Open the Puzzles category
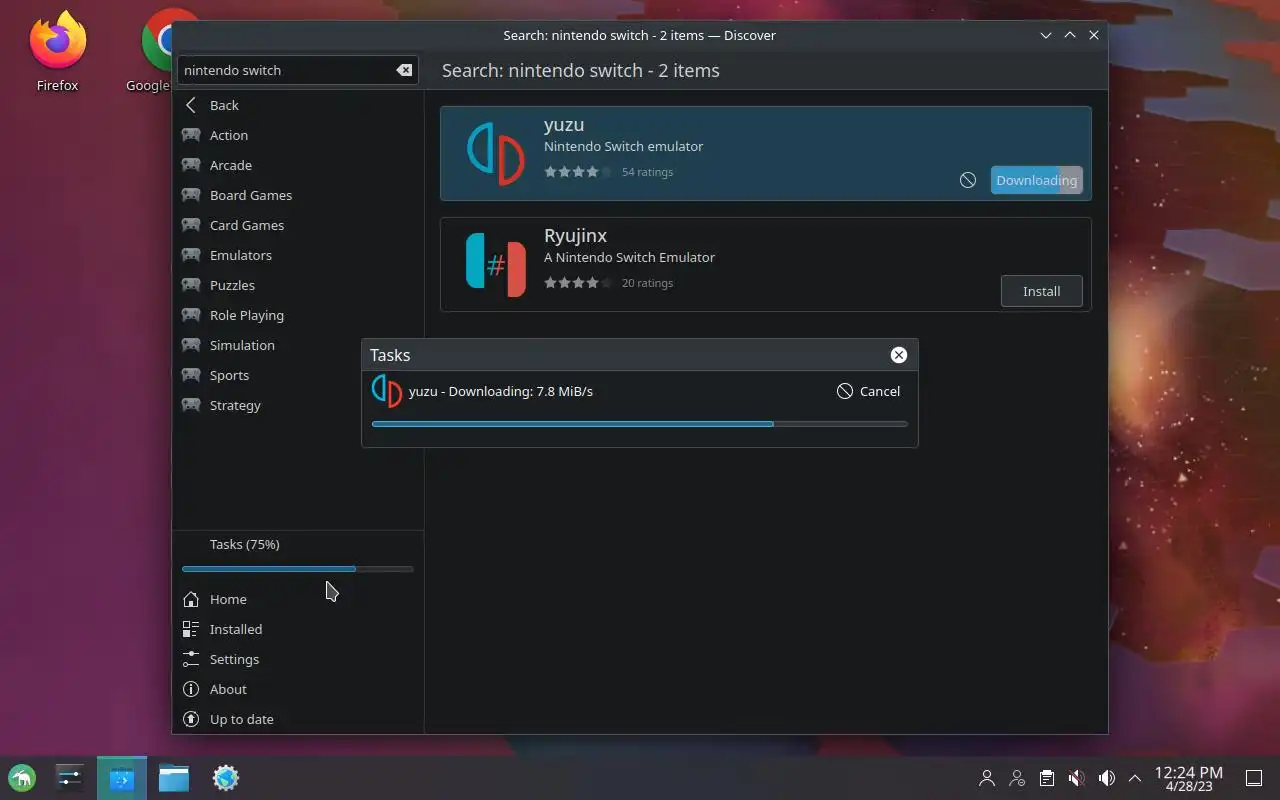 click(x=298, y=285)
